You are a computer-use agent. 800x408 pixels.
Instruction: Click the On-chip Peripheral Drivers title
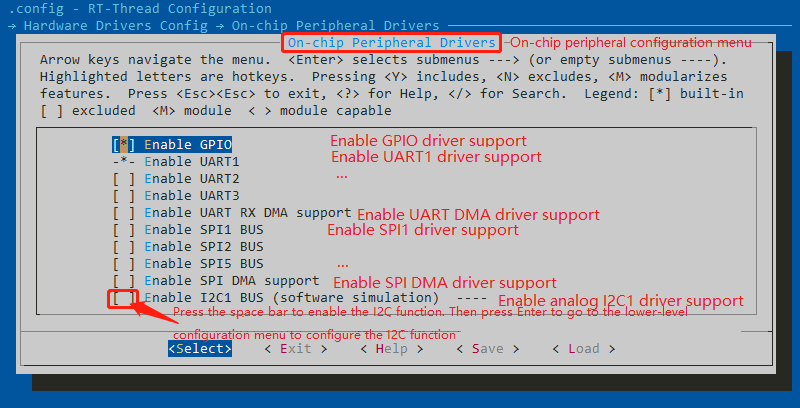click(391, 43)
